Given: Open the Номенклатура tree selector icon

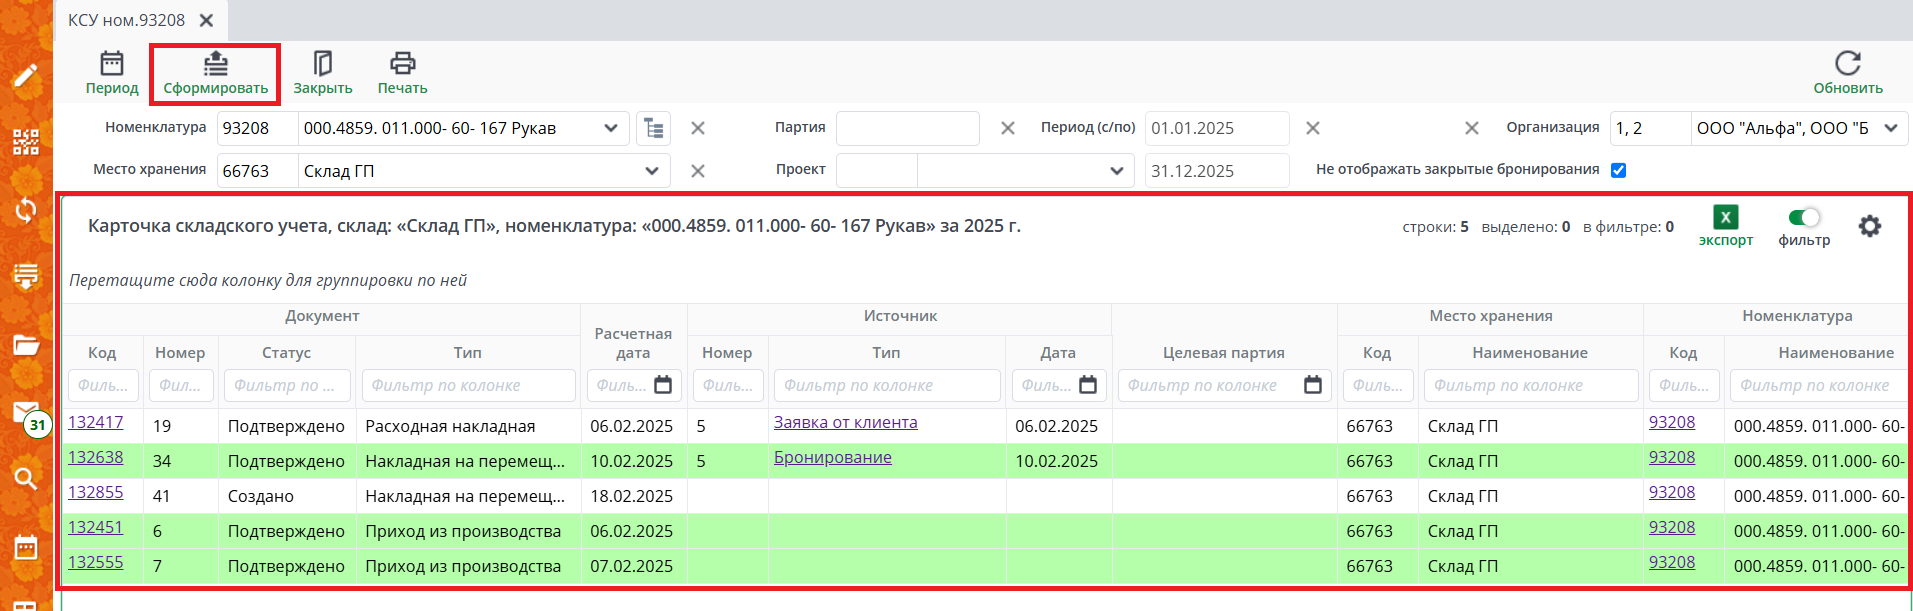Looking at the screenshot, I should [654, 128].
